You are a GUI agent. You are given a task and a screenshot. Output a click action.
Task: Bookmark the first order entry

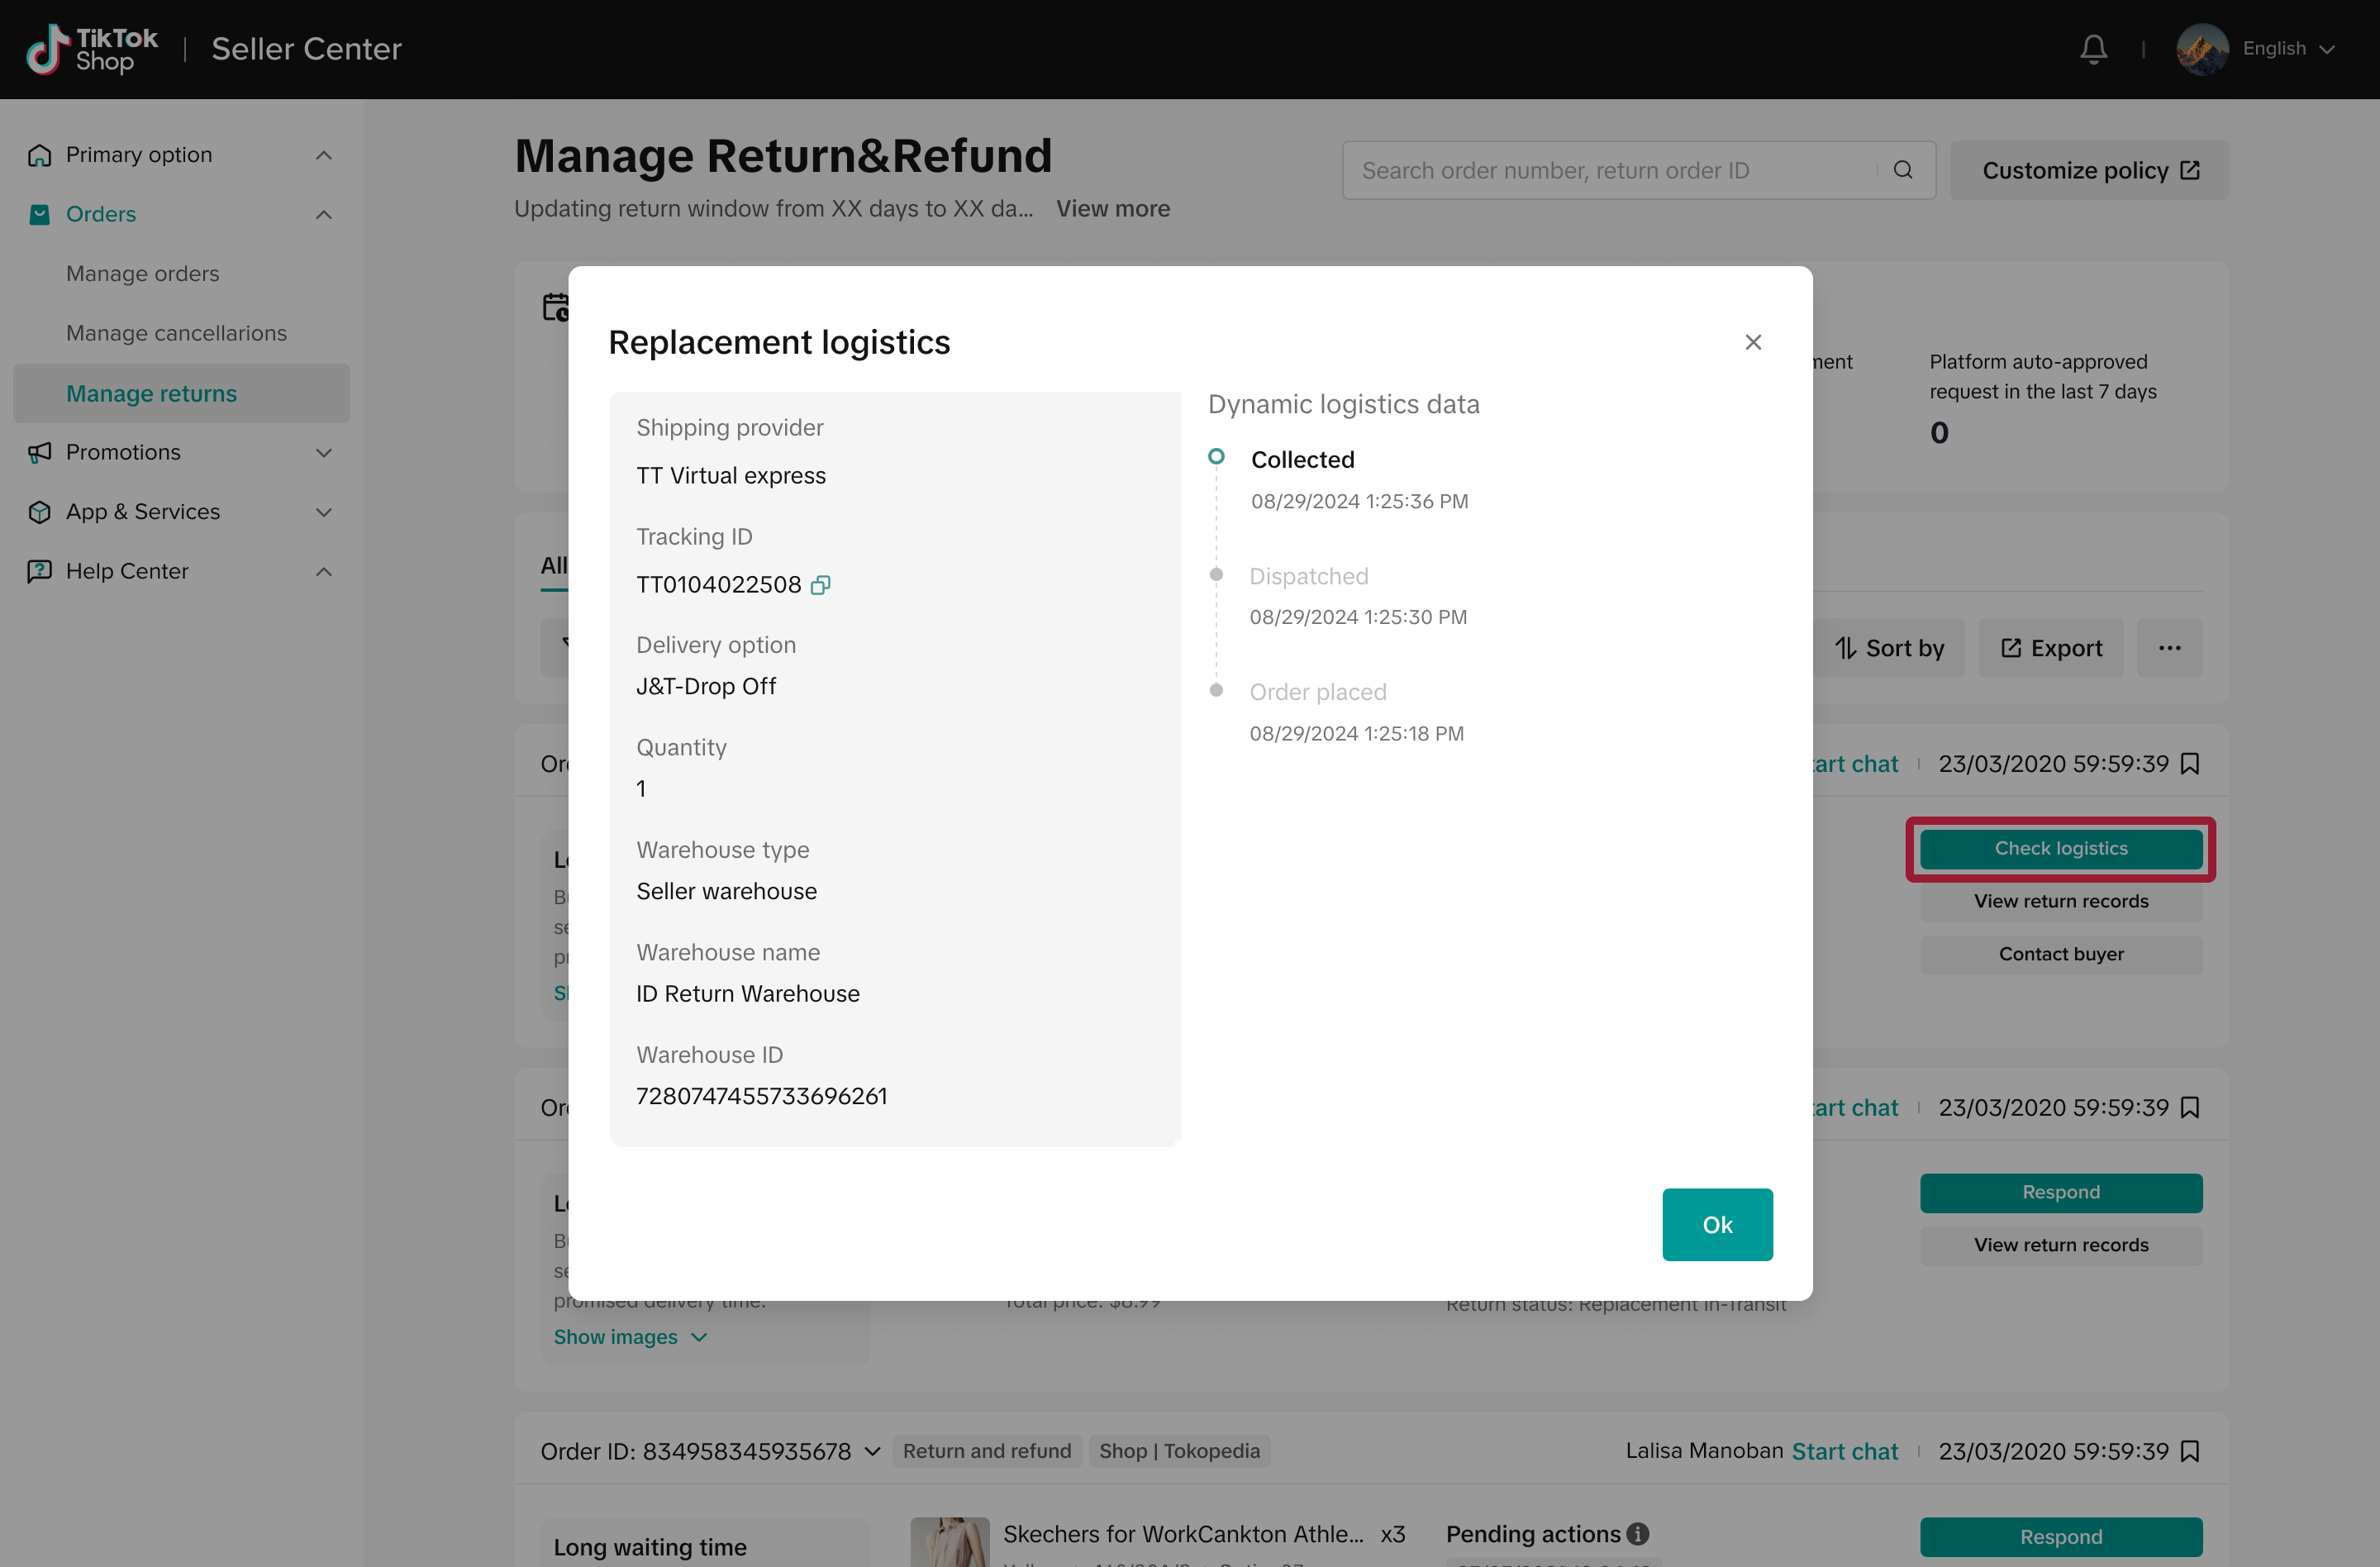pyautogui.click(x=2189, y=764)
